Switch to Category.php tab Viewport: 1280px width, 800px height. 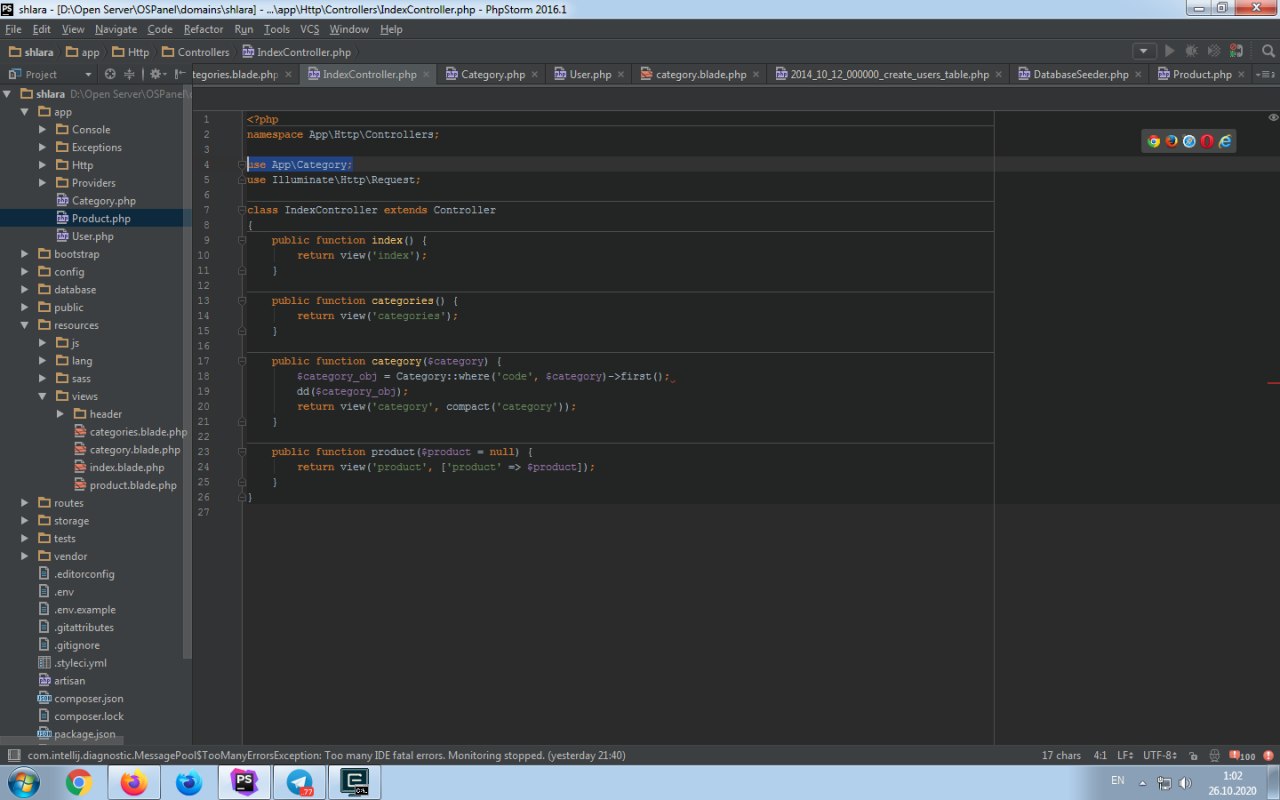point(492,74)
